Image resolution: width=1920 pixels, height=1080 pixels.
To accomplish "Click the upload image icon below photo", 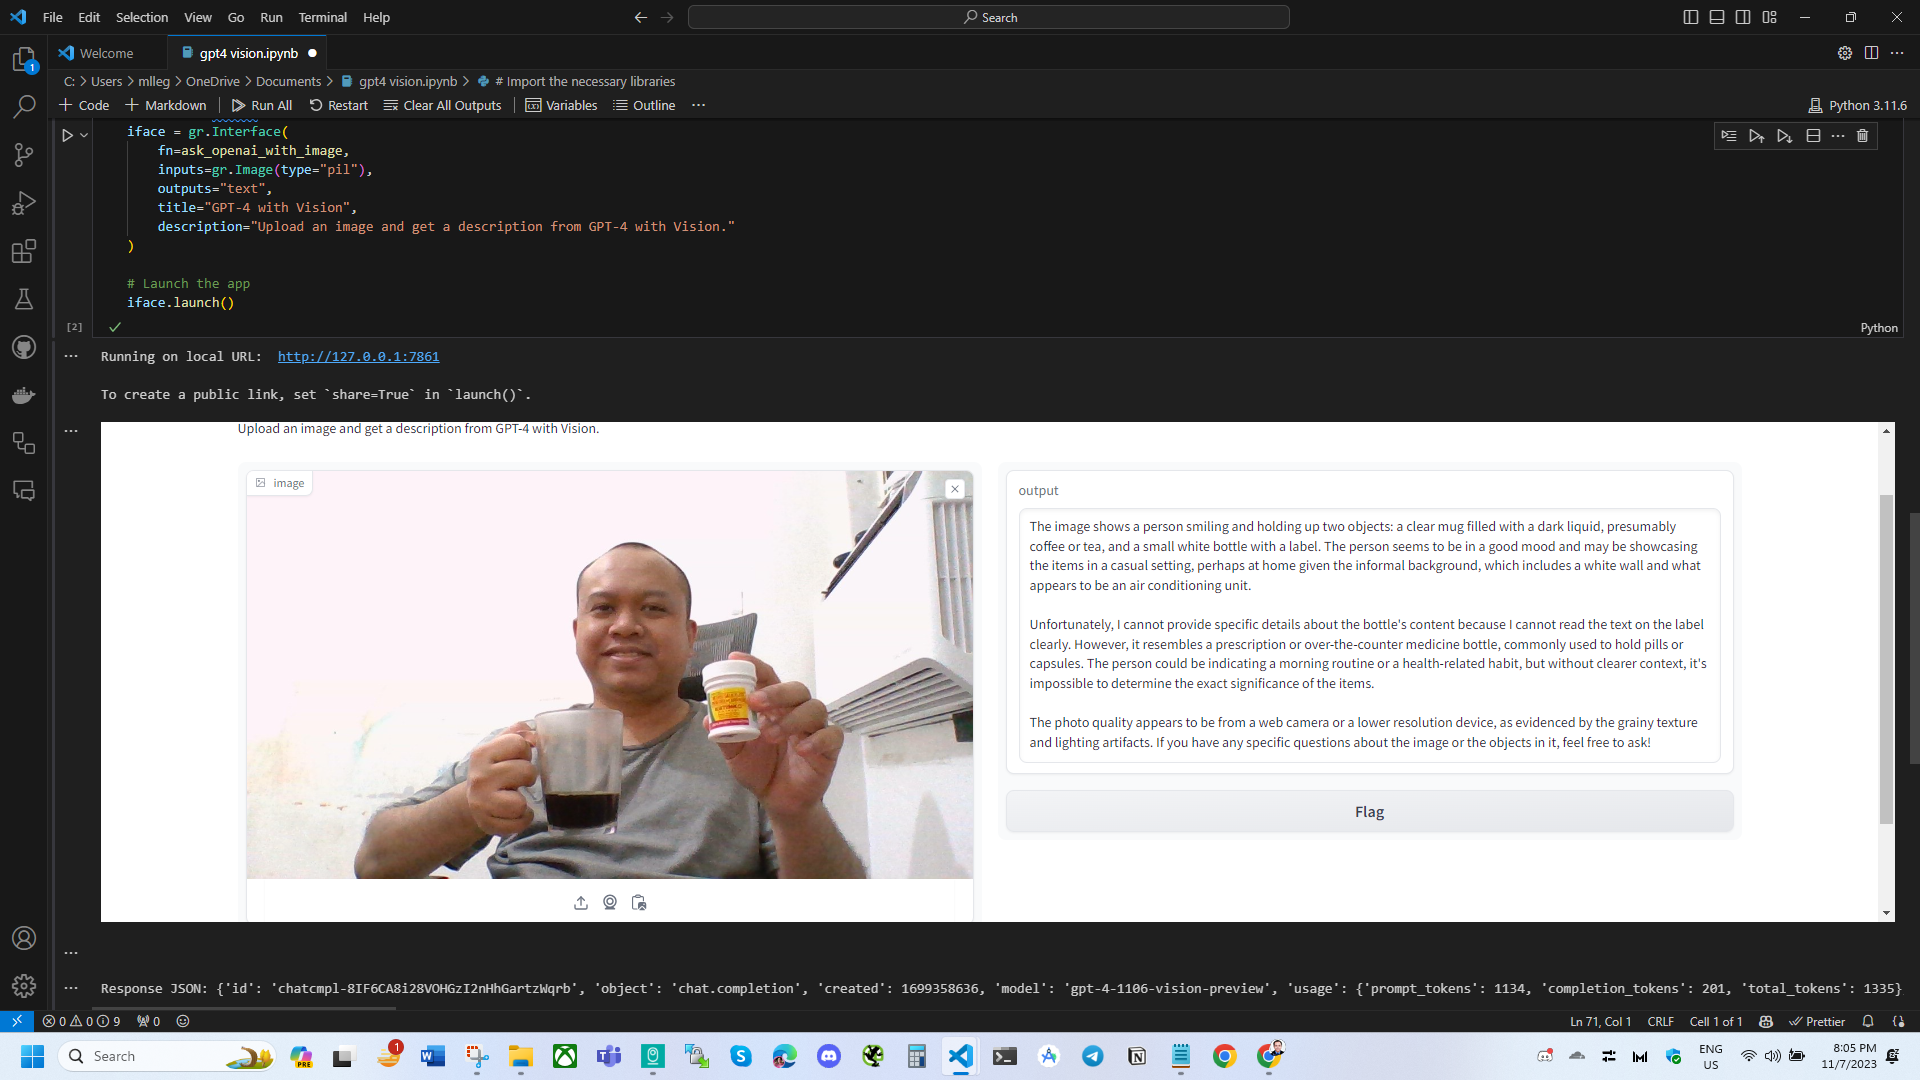I will [x=581, y=903].
